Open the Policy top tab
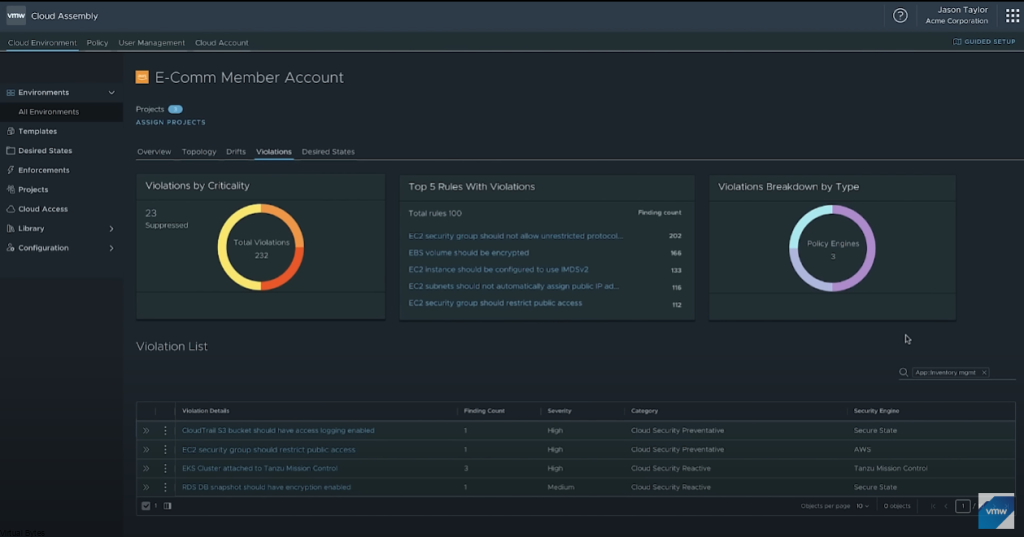 tap(97, 42)
